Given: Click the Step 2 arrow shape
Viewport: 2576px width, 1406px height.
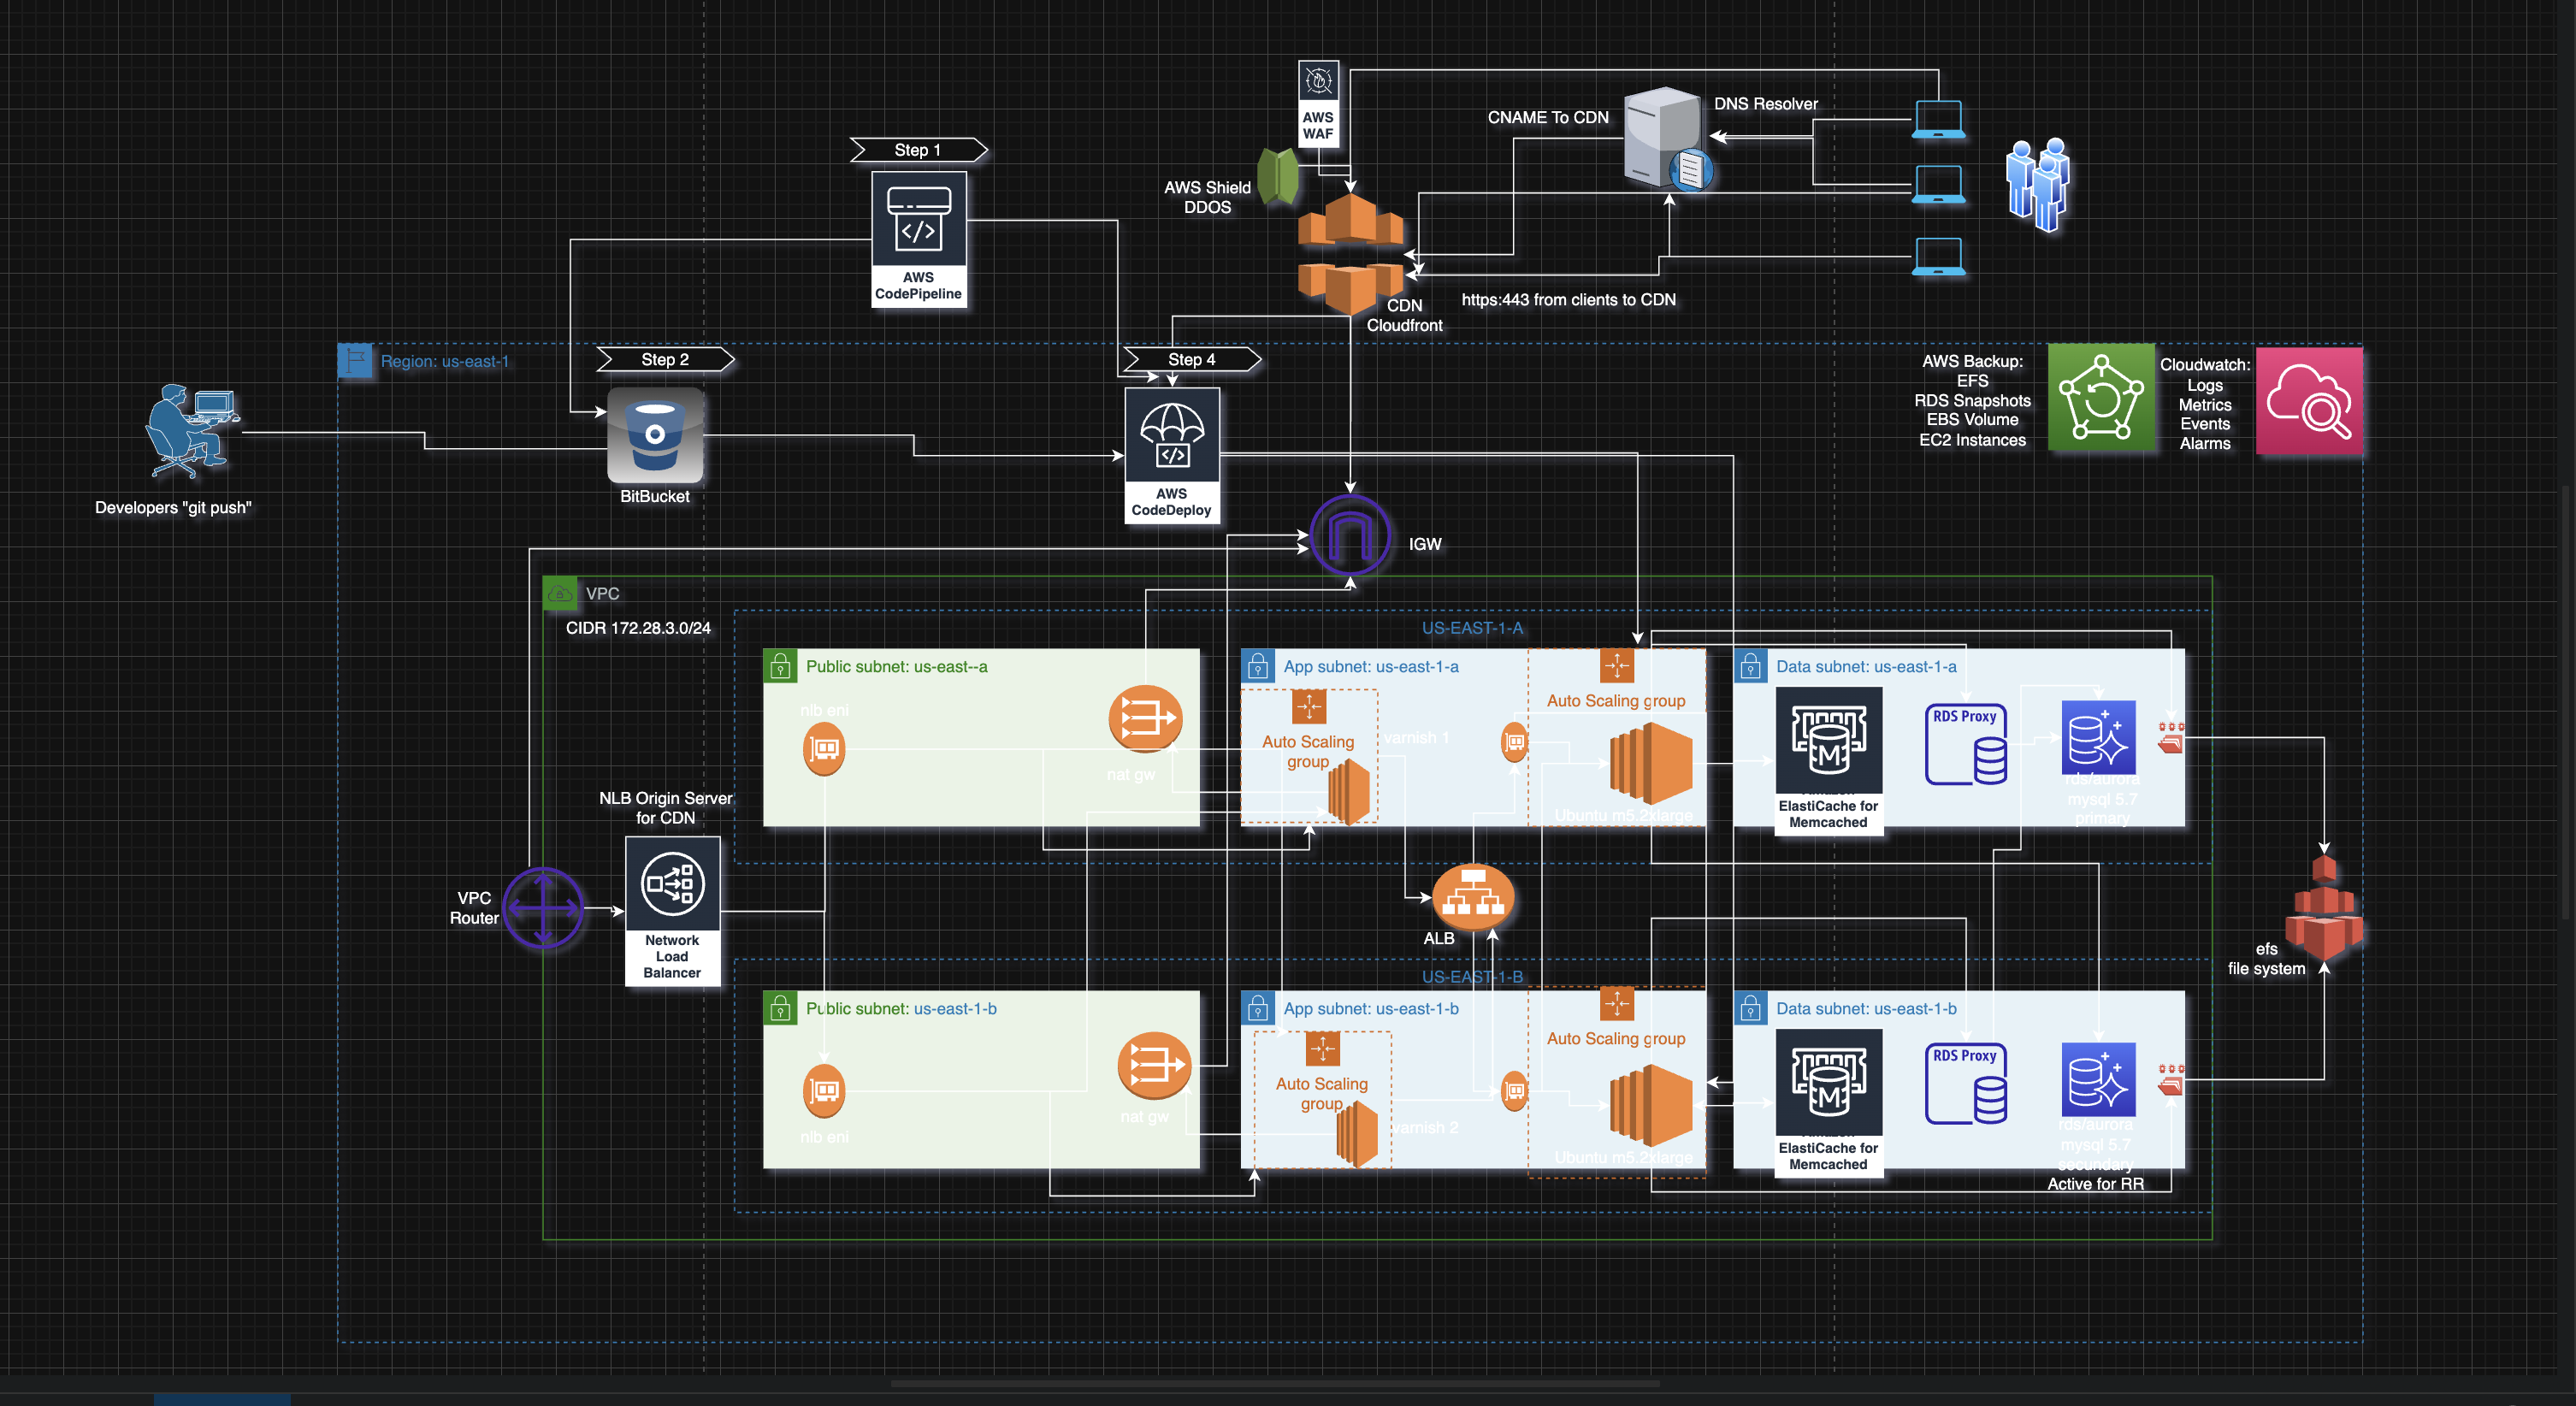Looking at the screenshot, I should coord(666,359).
